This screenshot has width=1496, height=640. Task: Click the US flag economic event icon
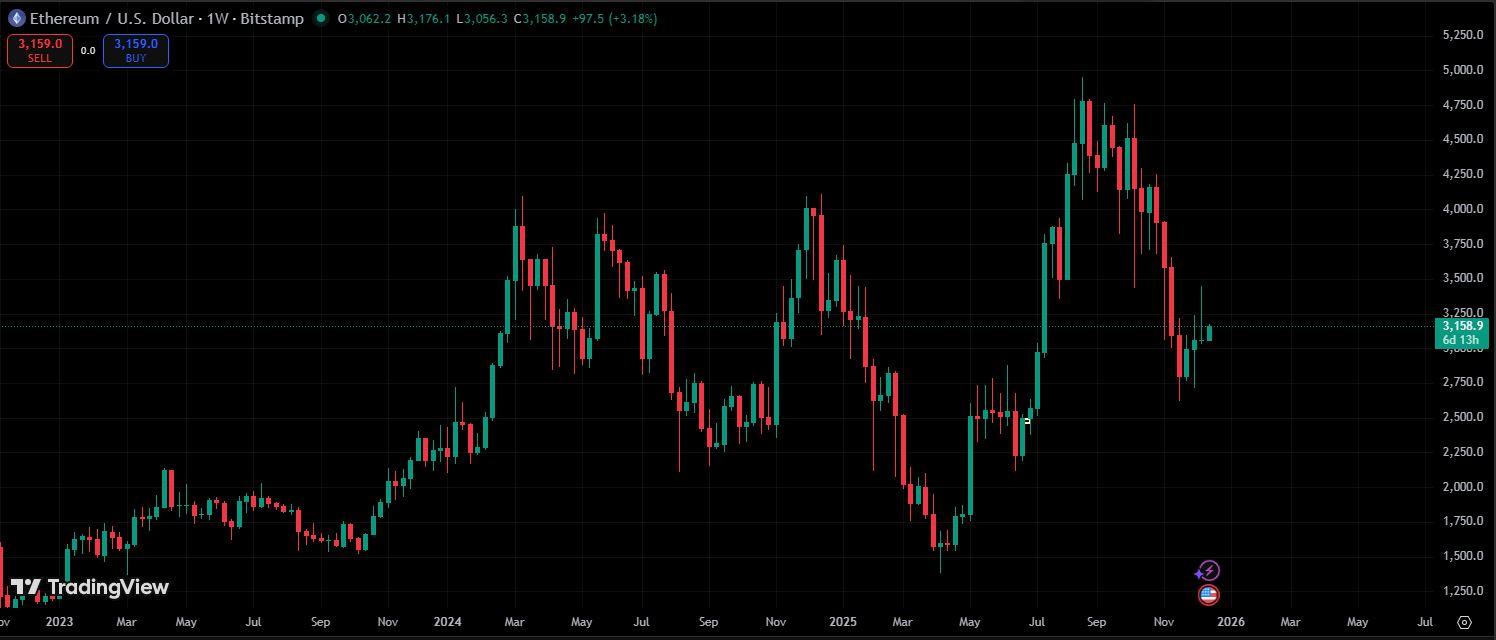click(1208, 595)
